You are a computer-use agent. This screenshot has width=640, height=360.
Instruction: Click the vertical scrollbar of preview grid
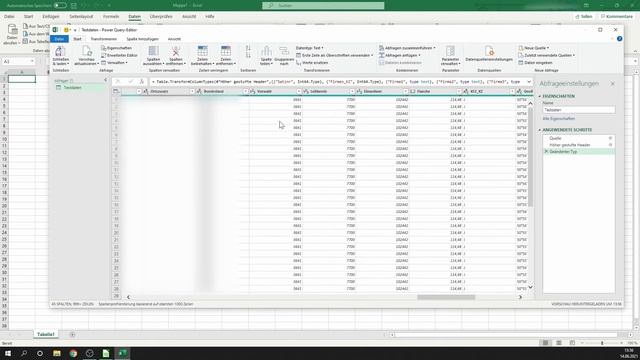coord(530,156)
